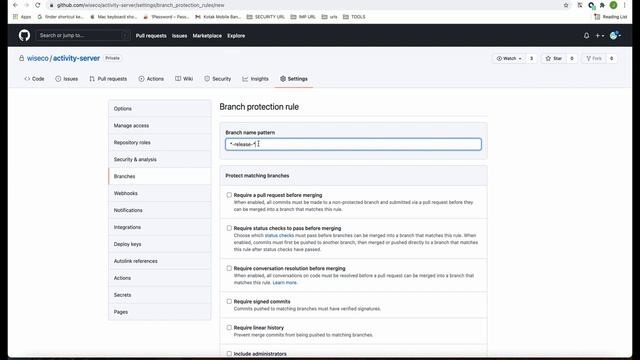Viewport: 640px width, 360px height.
Task: Open Pages settings
Action: (160, 312)
